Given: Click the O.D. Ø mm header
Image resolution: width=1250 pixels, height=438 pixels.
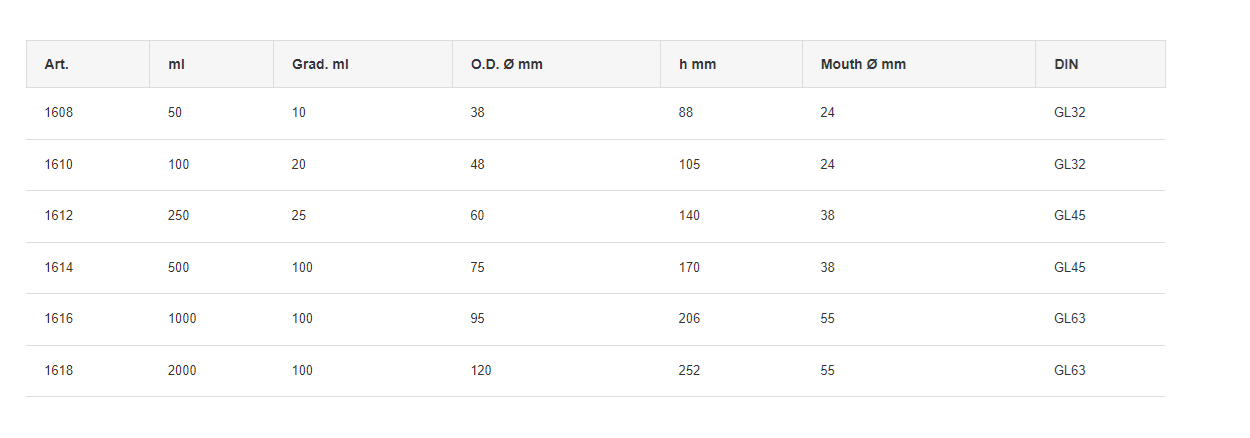Looking at the screenshot, I should pyautogui.click(x=507, y=64).
